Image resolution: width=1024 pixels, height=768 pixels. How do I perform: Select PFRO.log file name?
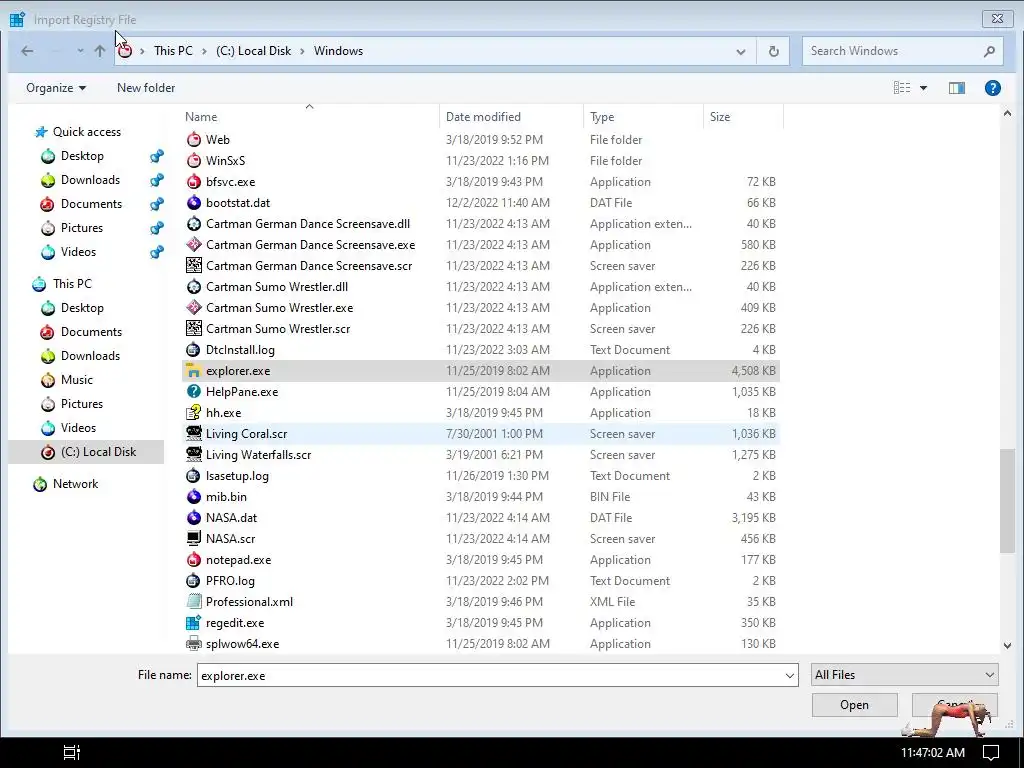click(230, 581)
